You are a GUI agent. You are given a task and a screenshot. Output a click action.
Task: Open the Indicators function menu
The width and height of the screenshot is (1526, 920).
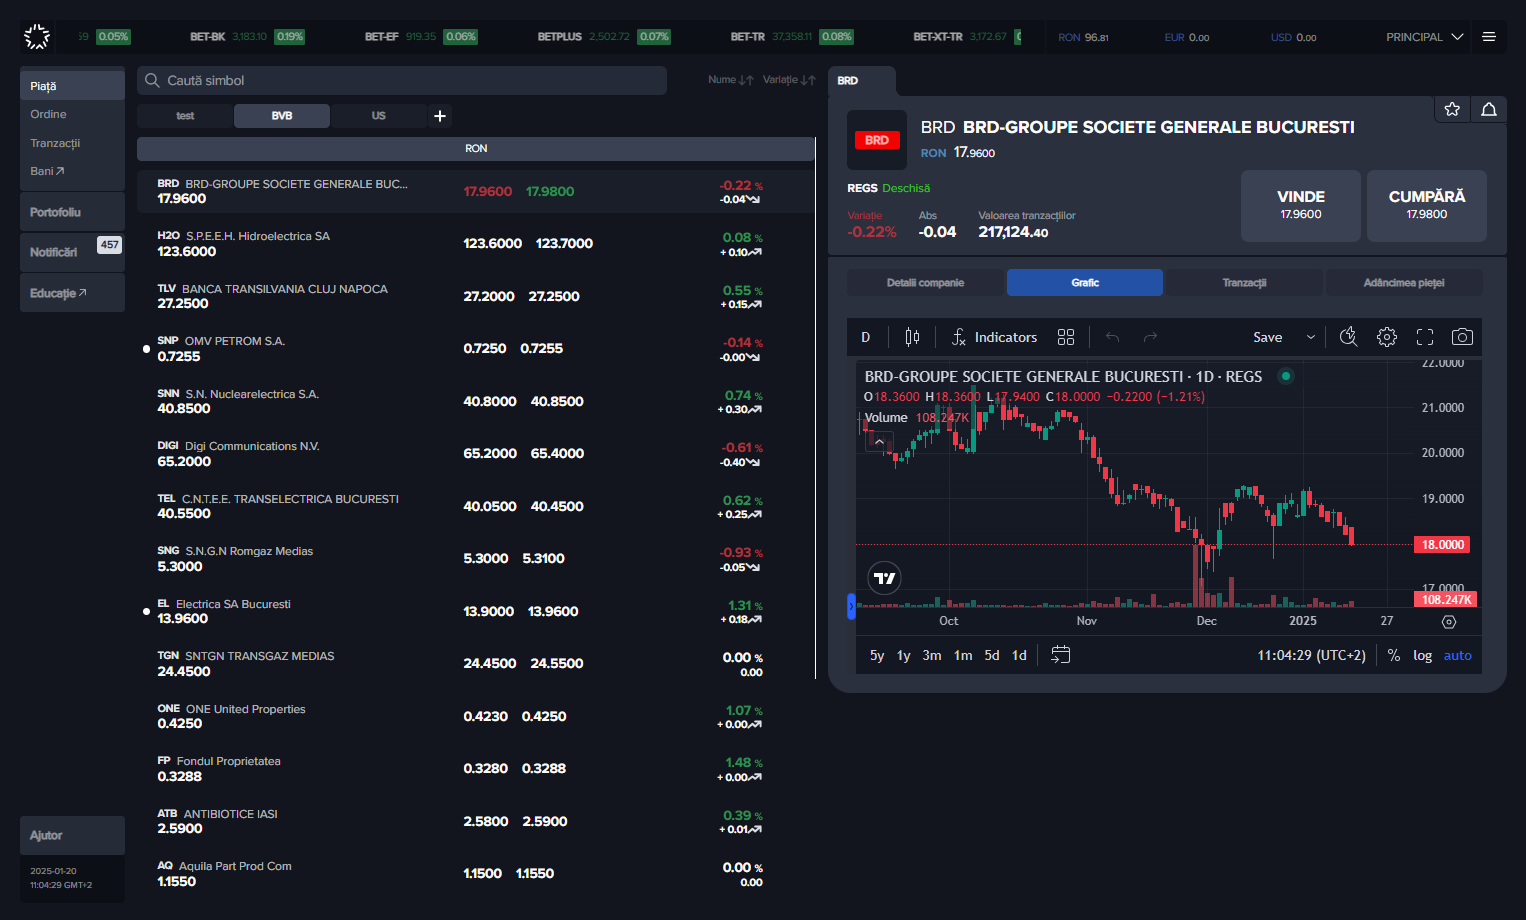[994, 337]
